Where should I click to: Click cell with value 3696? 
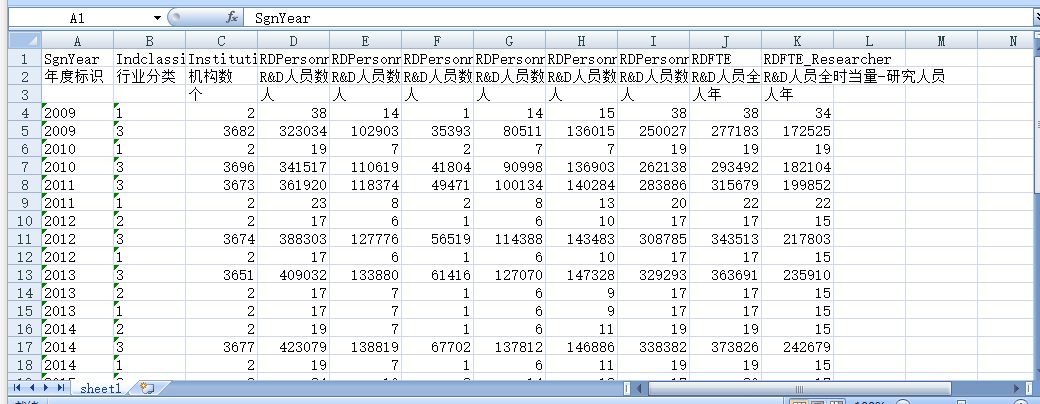coord(222,167)
